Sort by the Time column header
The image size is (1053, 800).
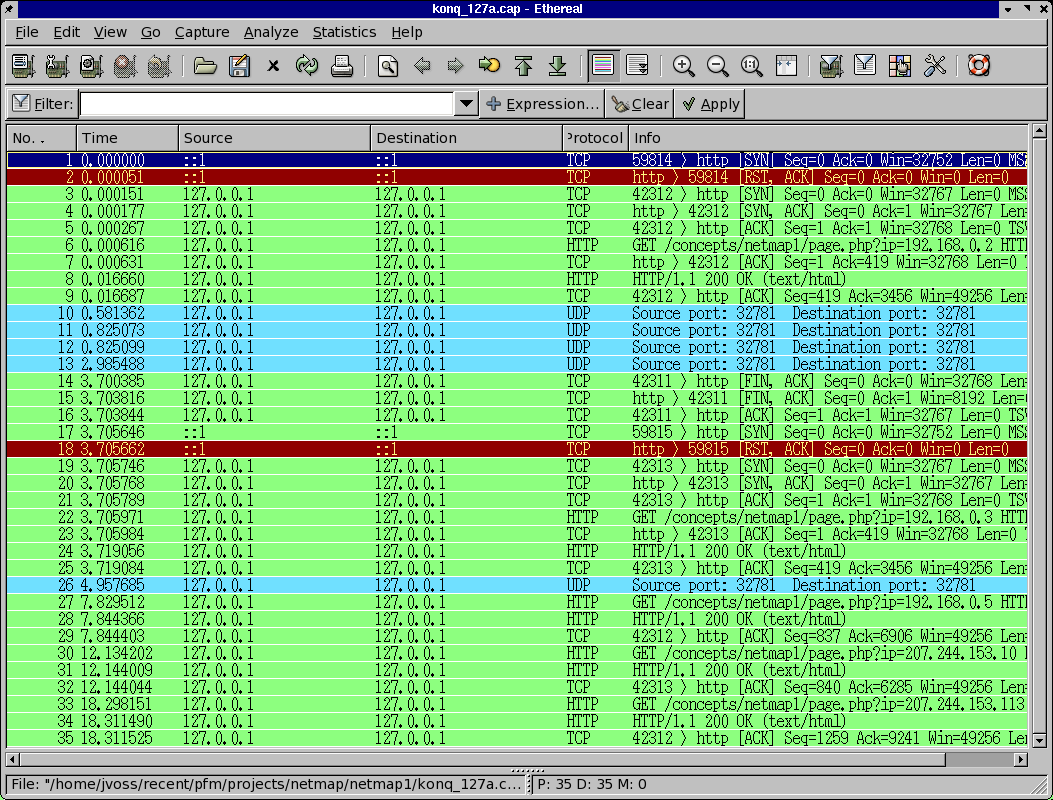pyautogui.click(x=128, y=138)
